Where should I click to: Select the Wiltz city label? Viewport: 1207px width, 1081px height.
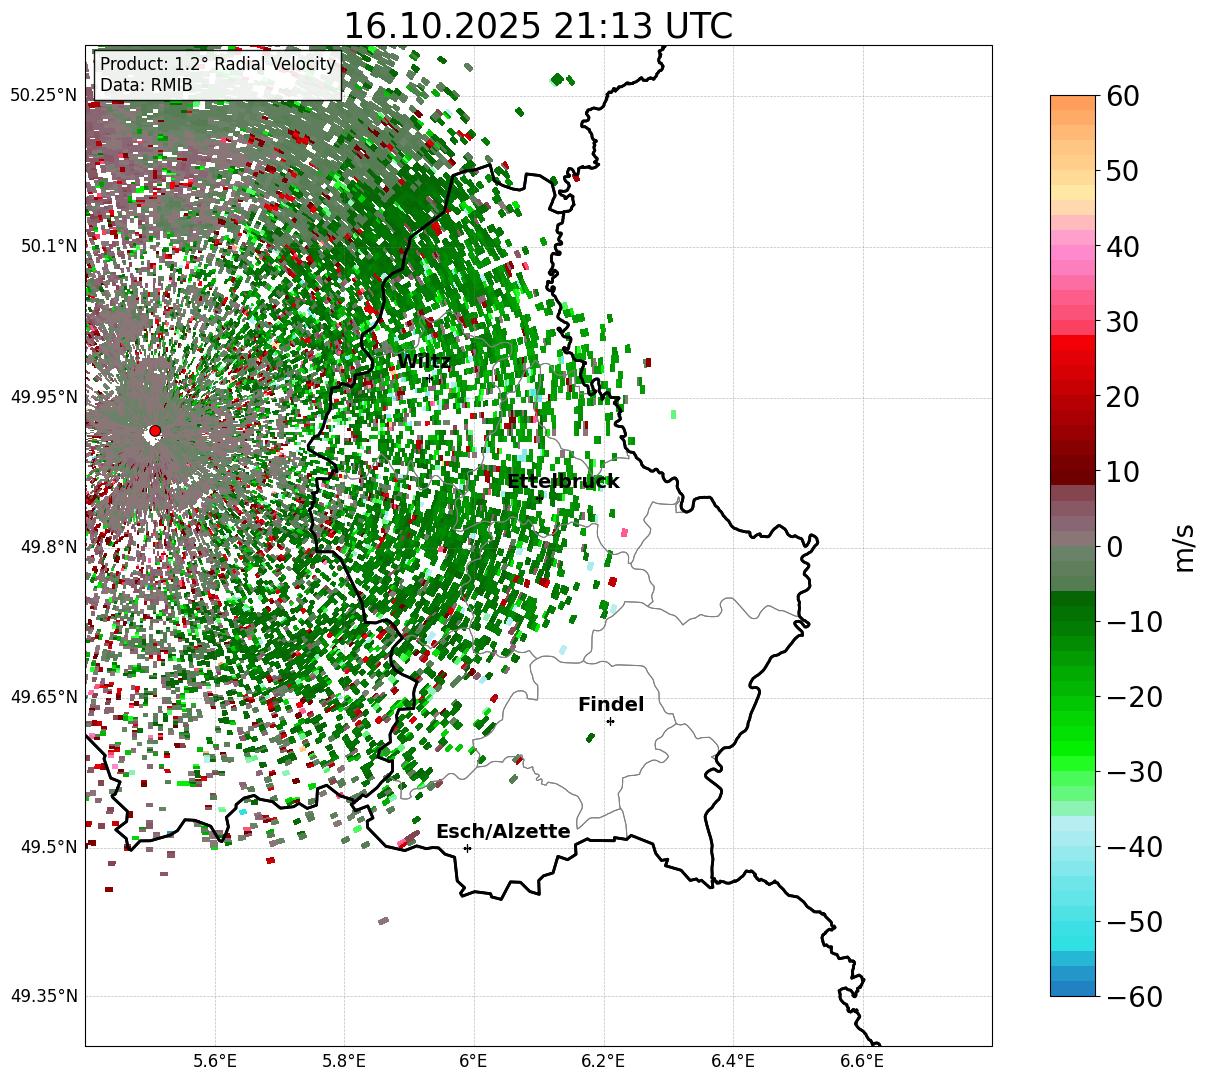[424, 361]
